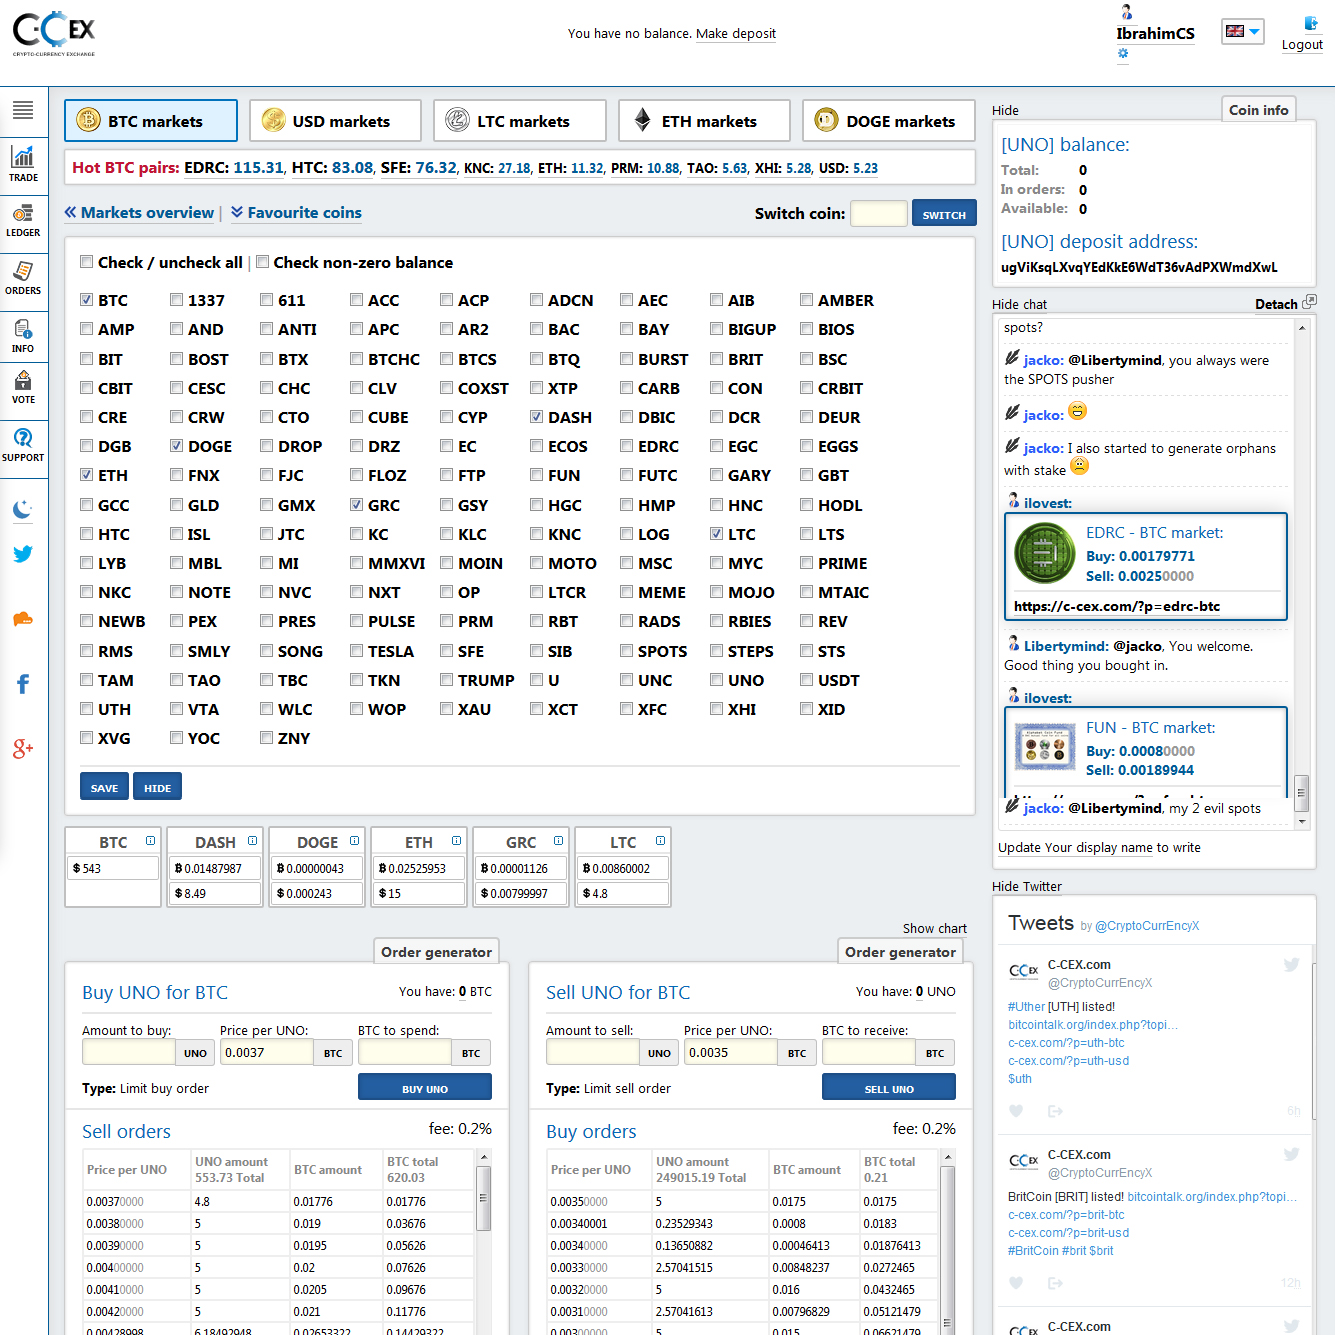Click the FUN coin image in chat
Screen dimensions: 1335x1335
click(x=1044, y=746)
